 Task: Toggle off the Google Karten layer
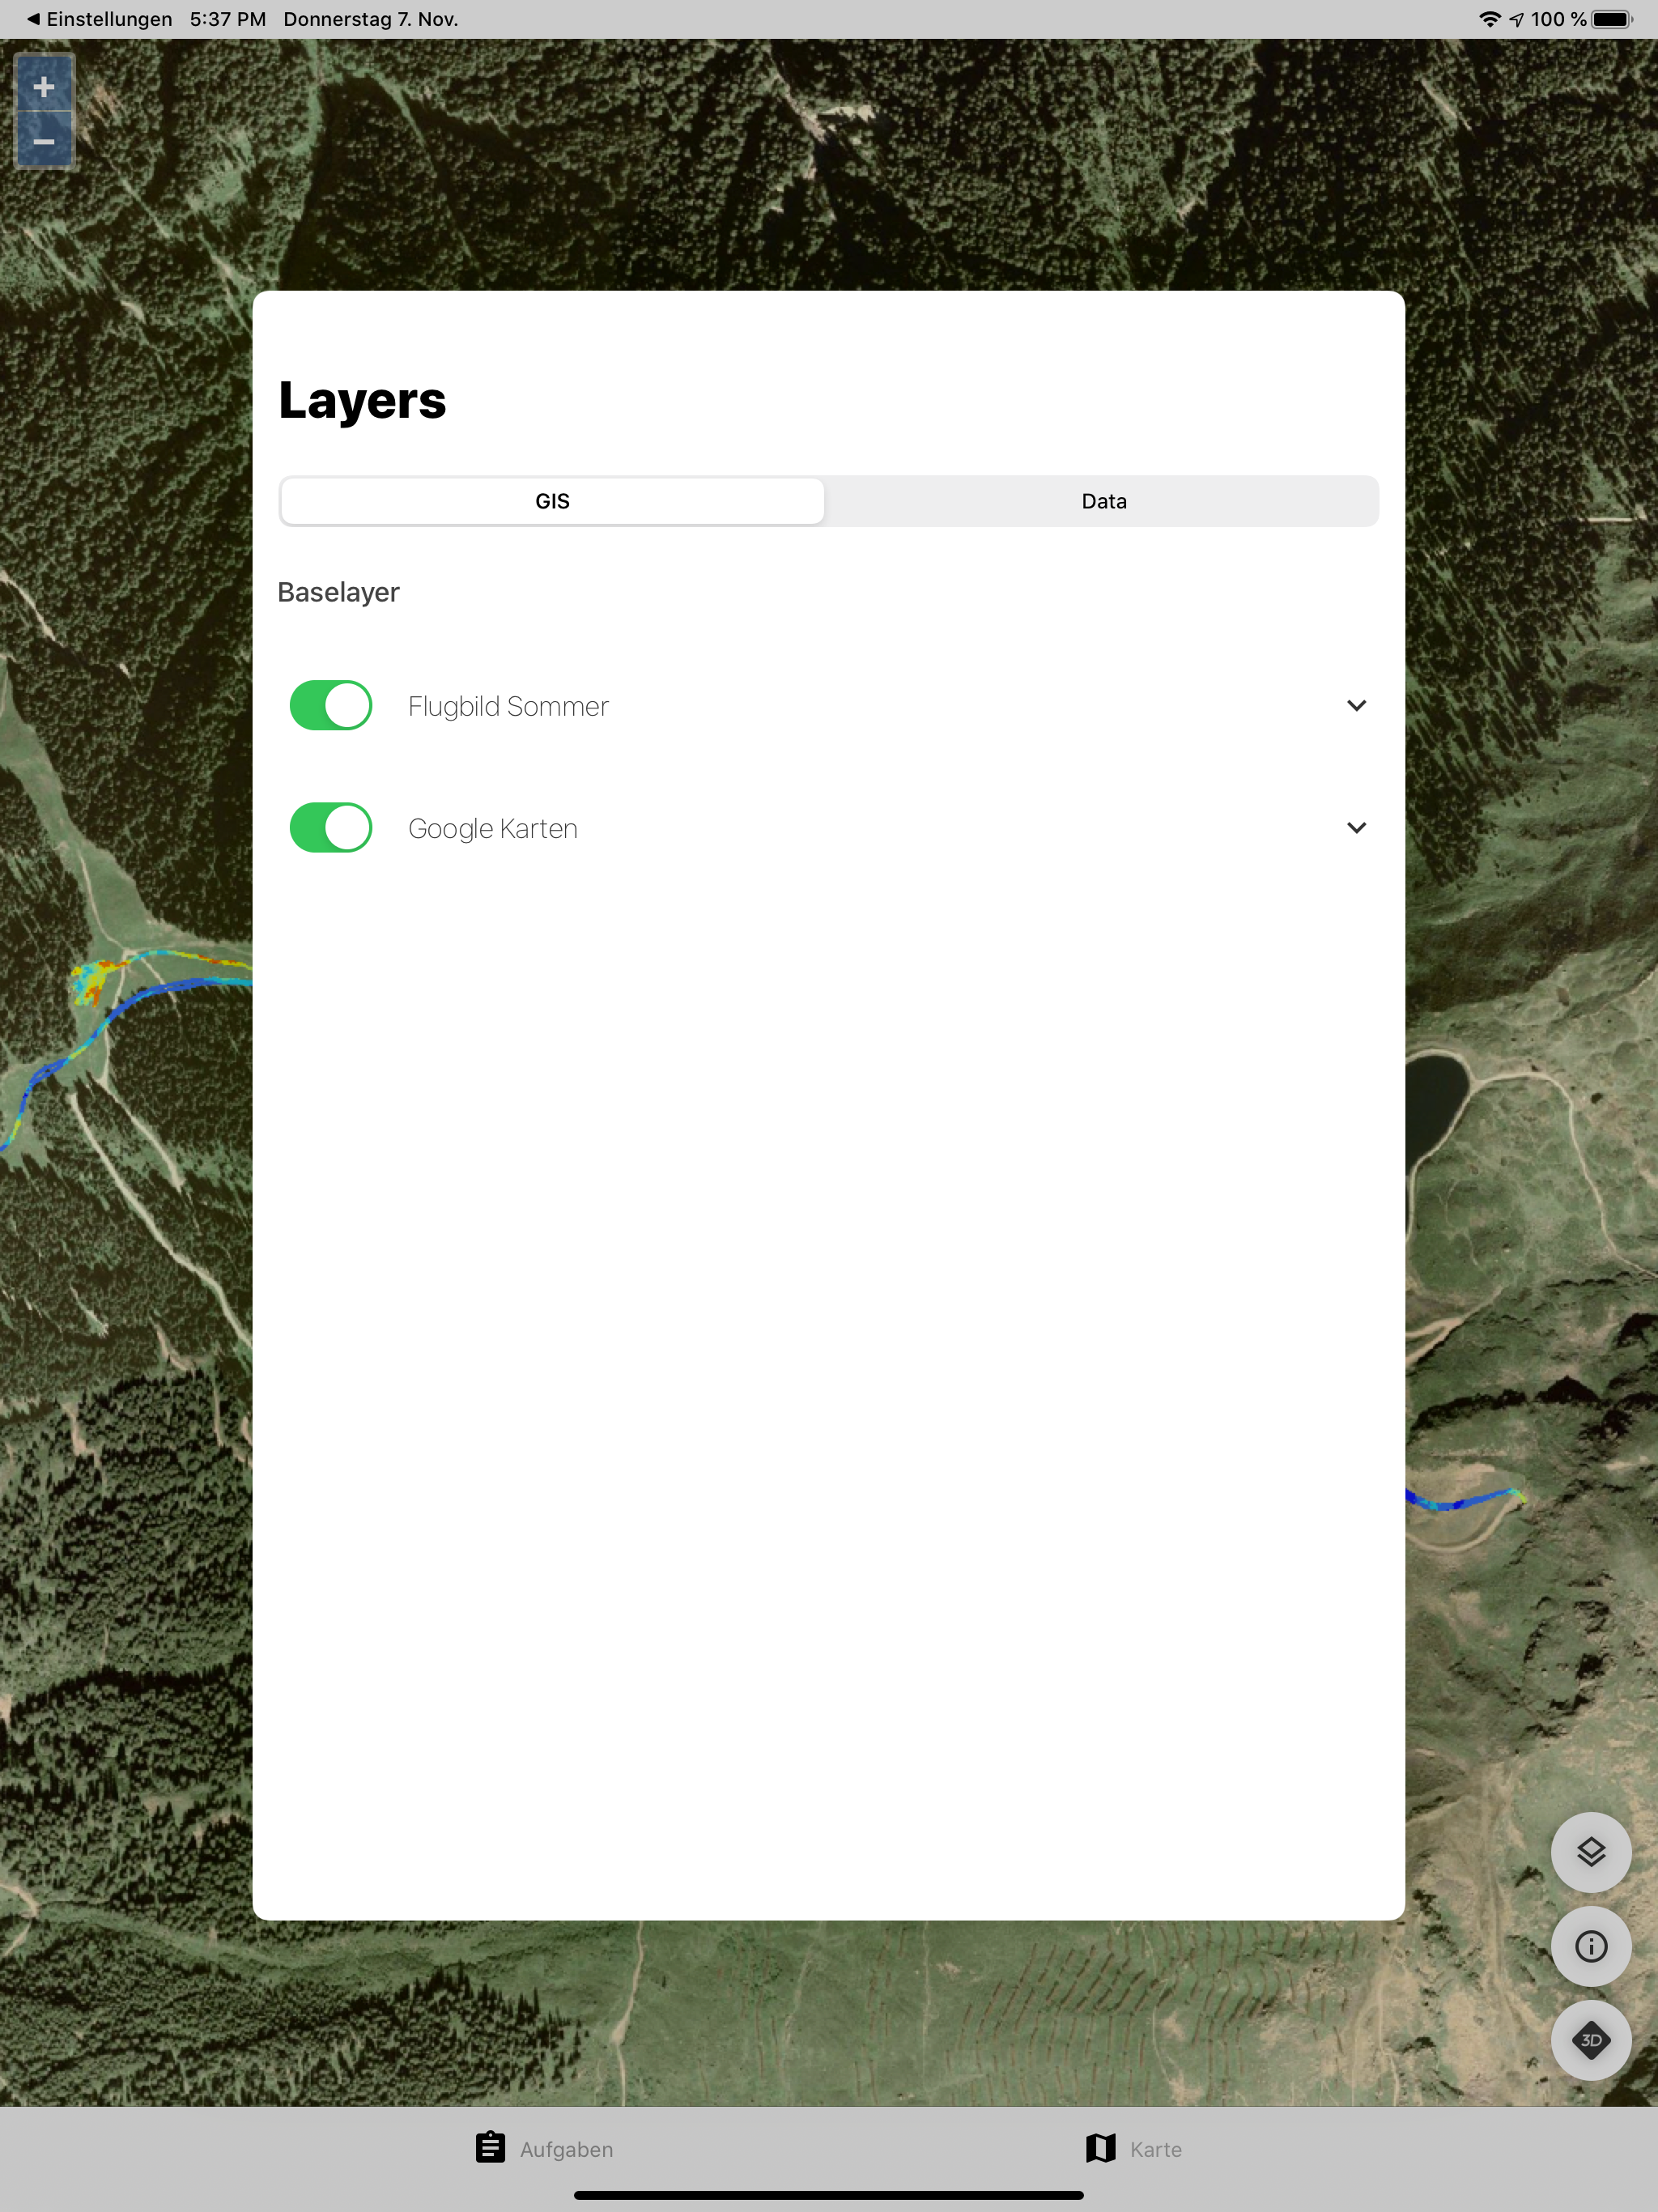point(331,827)
